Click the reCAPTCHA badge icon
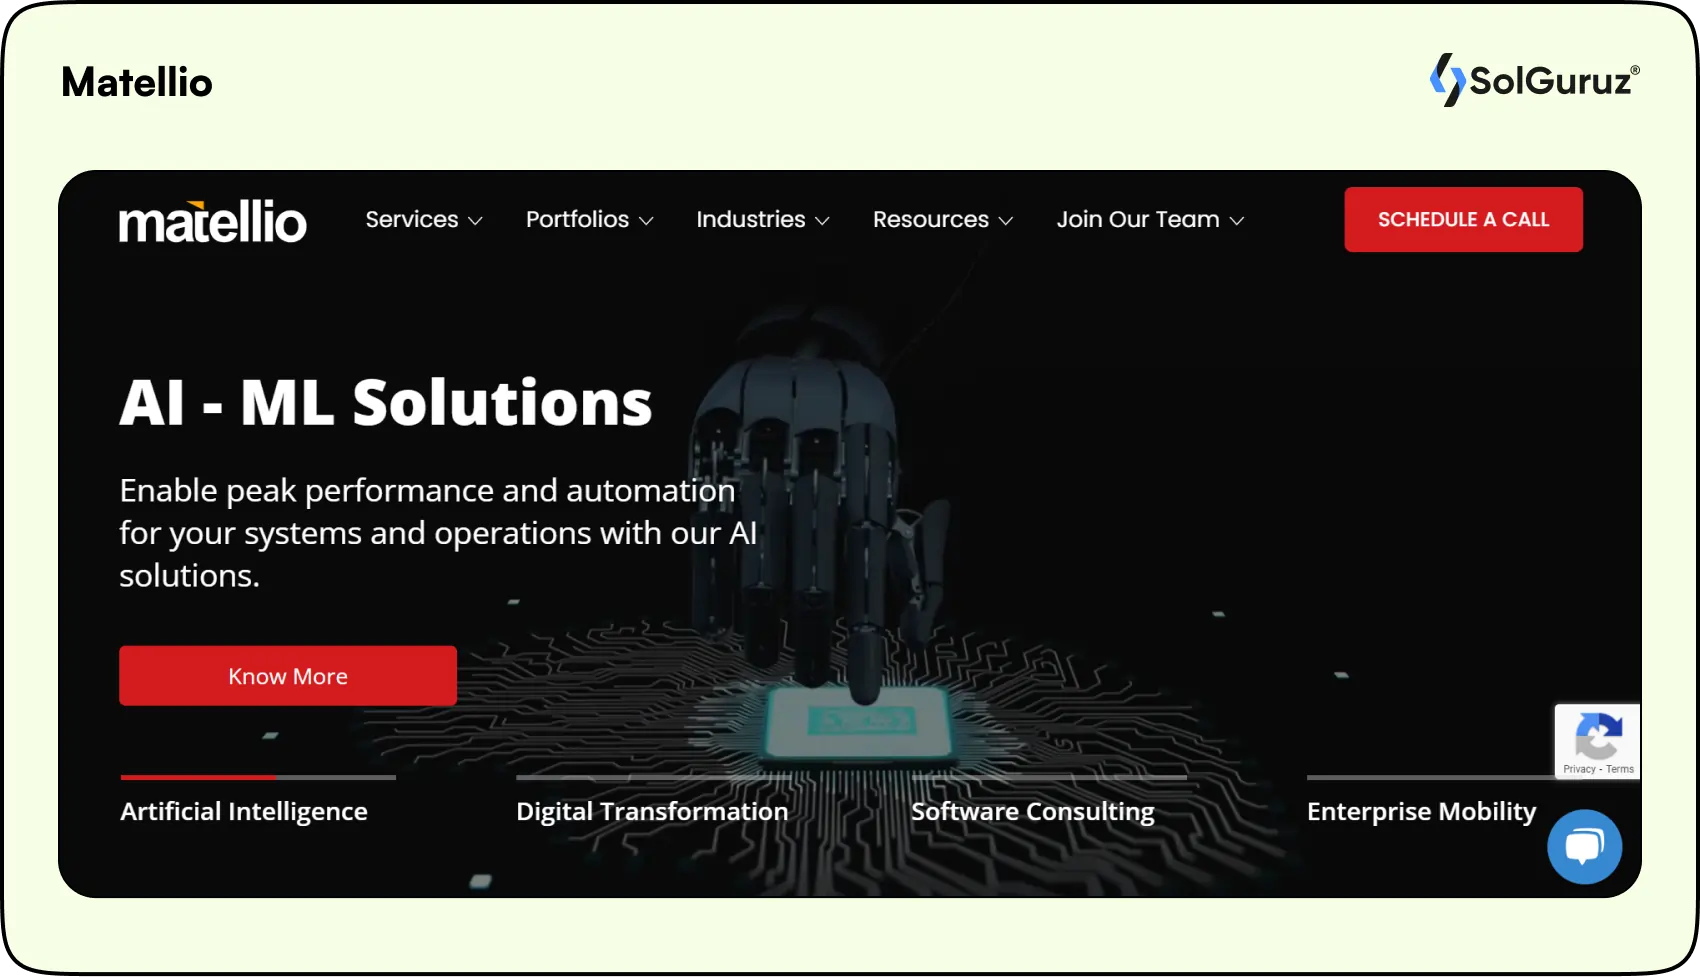This screenshot has width=1700, height=977. [1598, 736]
